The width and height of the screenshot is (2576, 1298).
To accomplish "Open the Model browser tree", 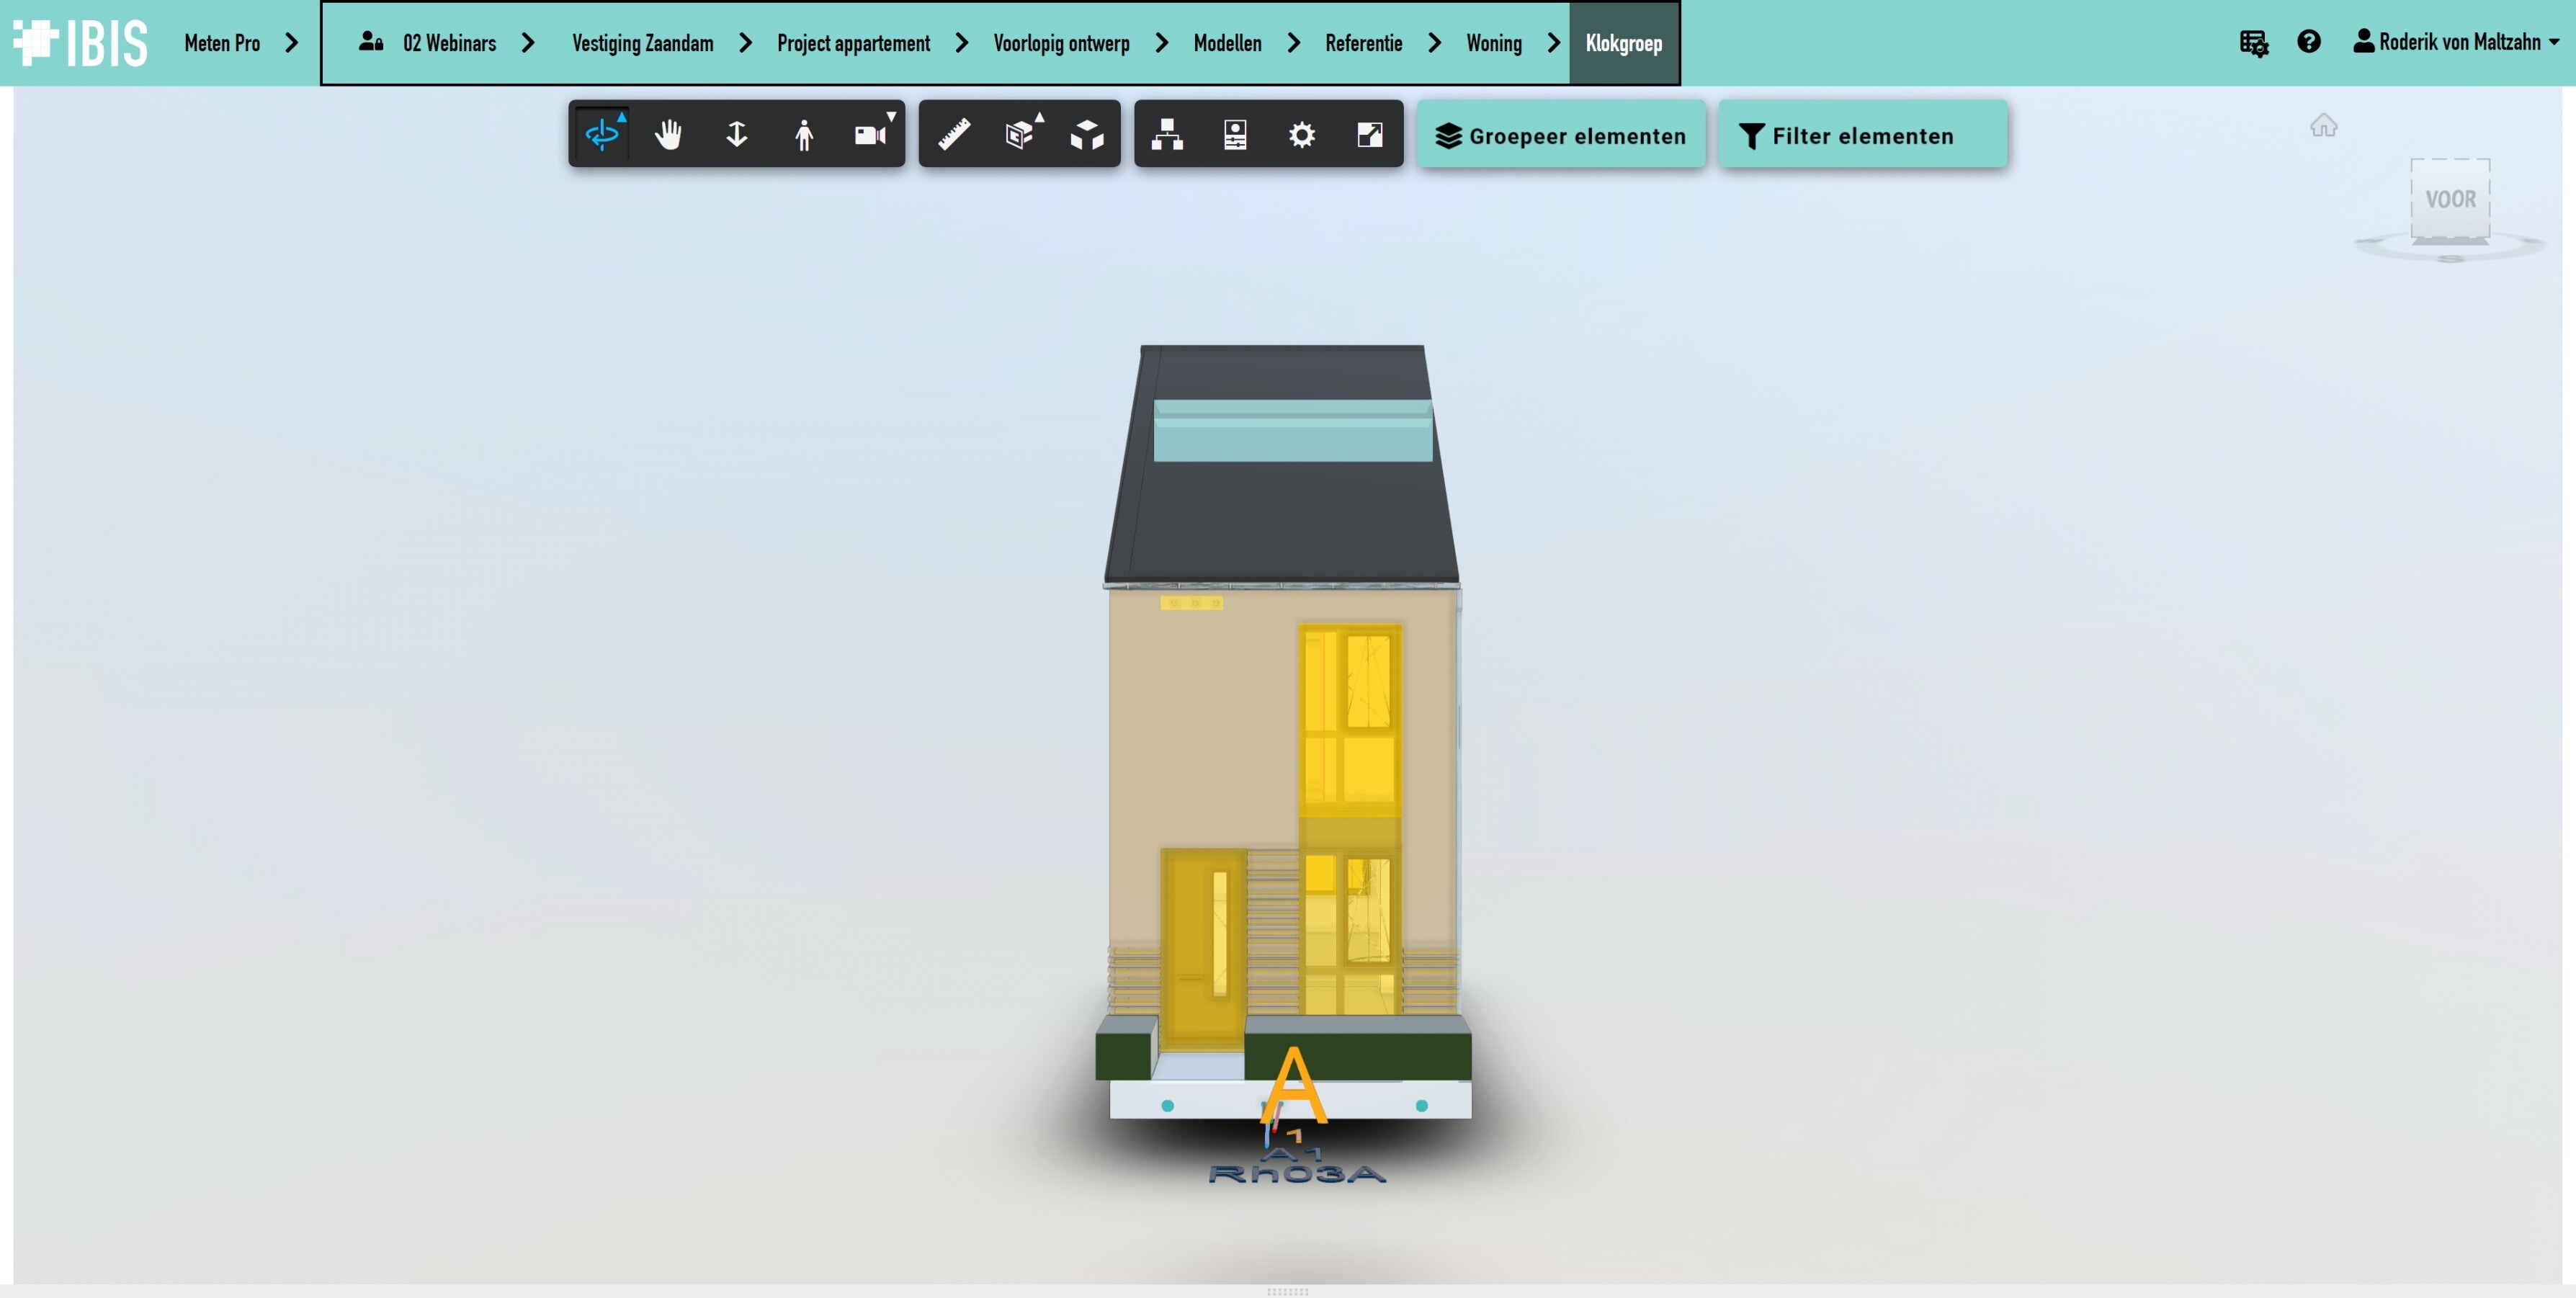I will [1167, 134].
